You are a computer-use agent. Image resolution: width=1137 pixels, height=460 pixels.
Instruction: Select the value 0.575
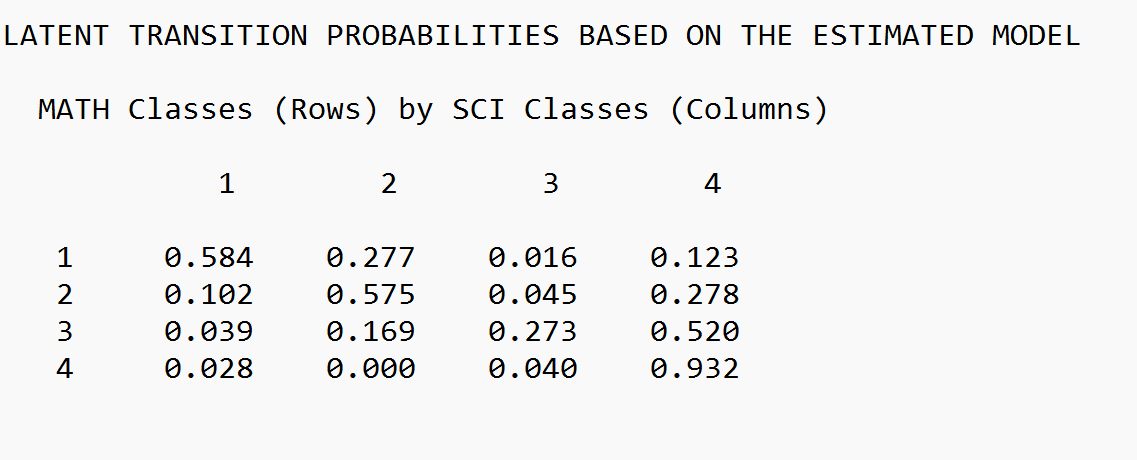click(371, 295)
